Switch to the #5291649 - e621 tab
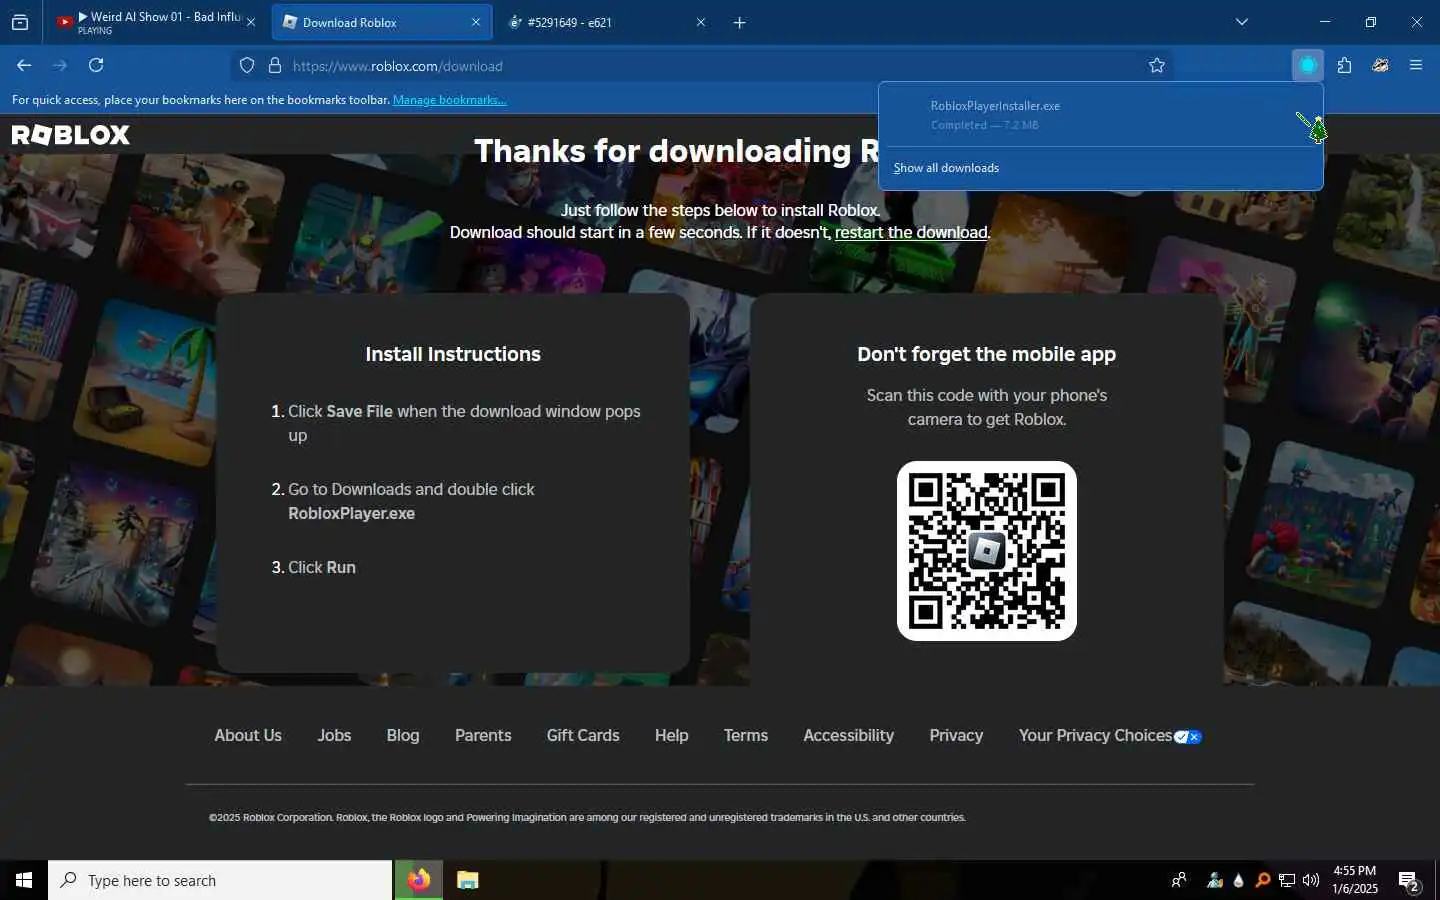This screenshot has width=1440, height=900. (x=607, y=22)
